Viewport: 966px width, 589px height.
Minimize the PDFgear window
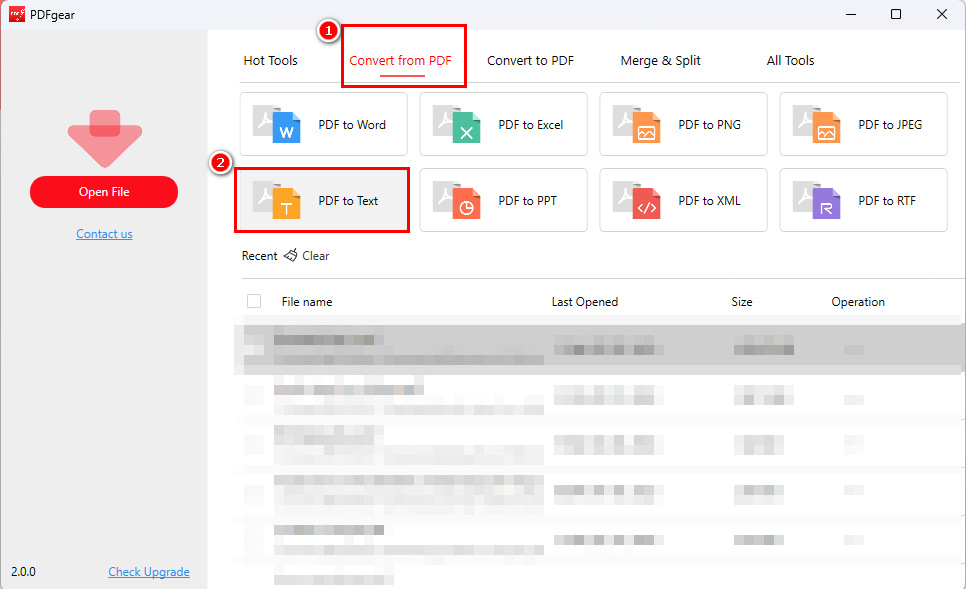[x=851, y=14]
